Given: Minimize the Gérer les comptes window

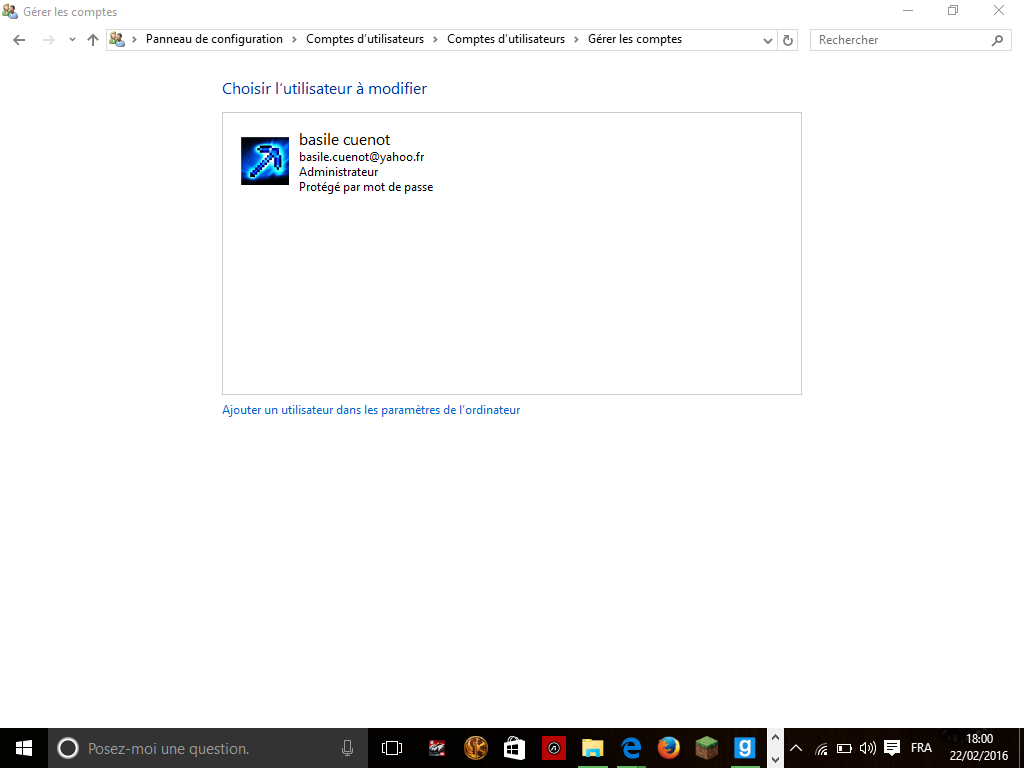Looking at the screenshot, I should tap(908, 10).
